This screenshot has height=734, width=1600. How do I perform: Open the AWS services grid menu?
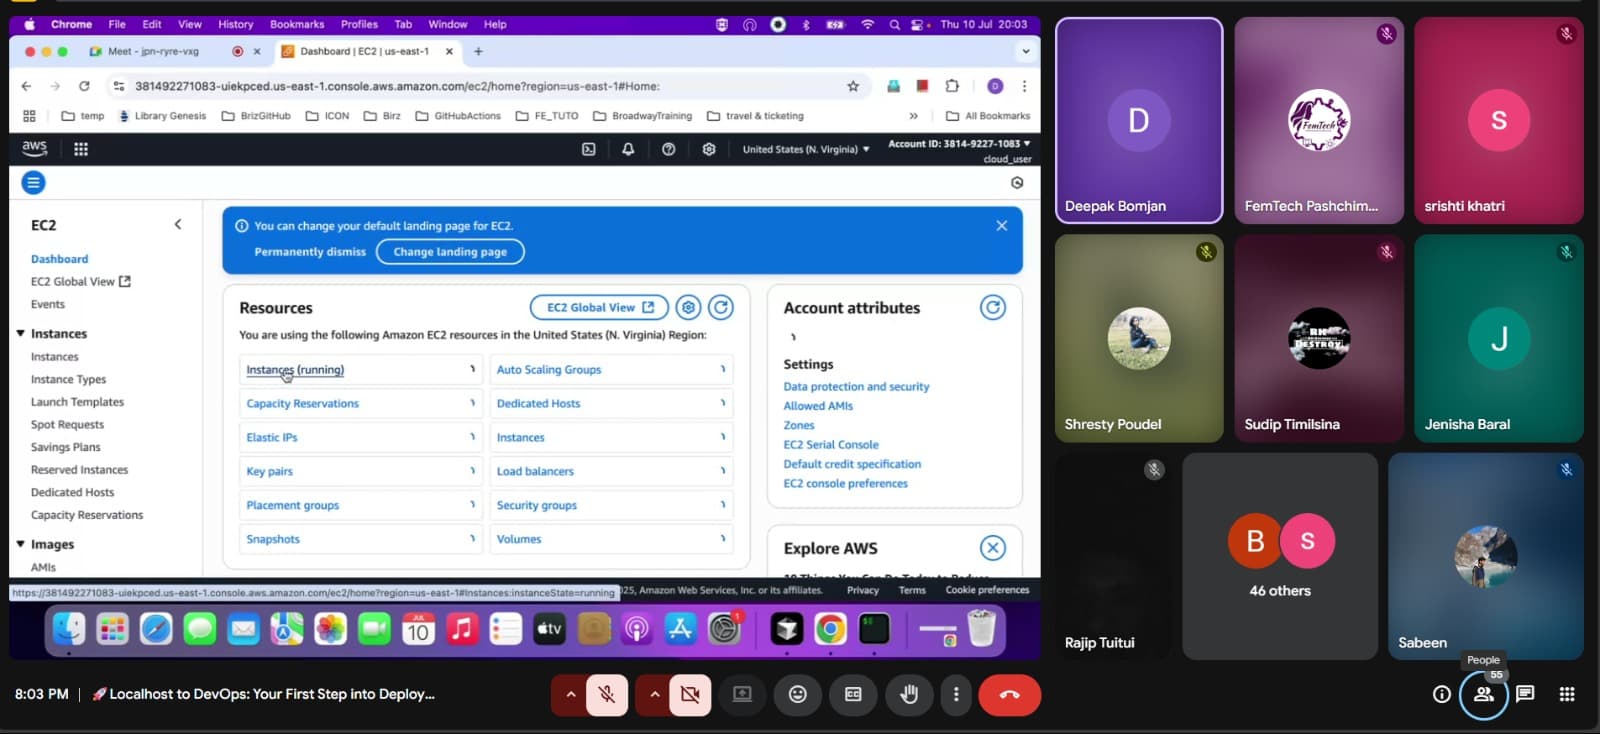(81, 149)
